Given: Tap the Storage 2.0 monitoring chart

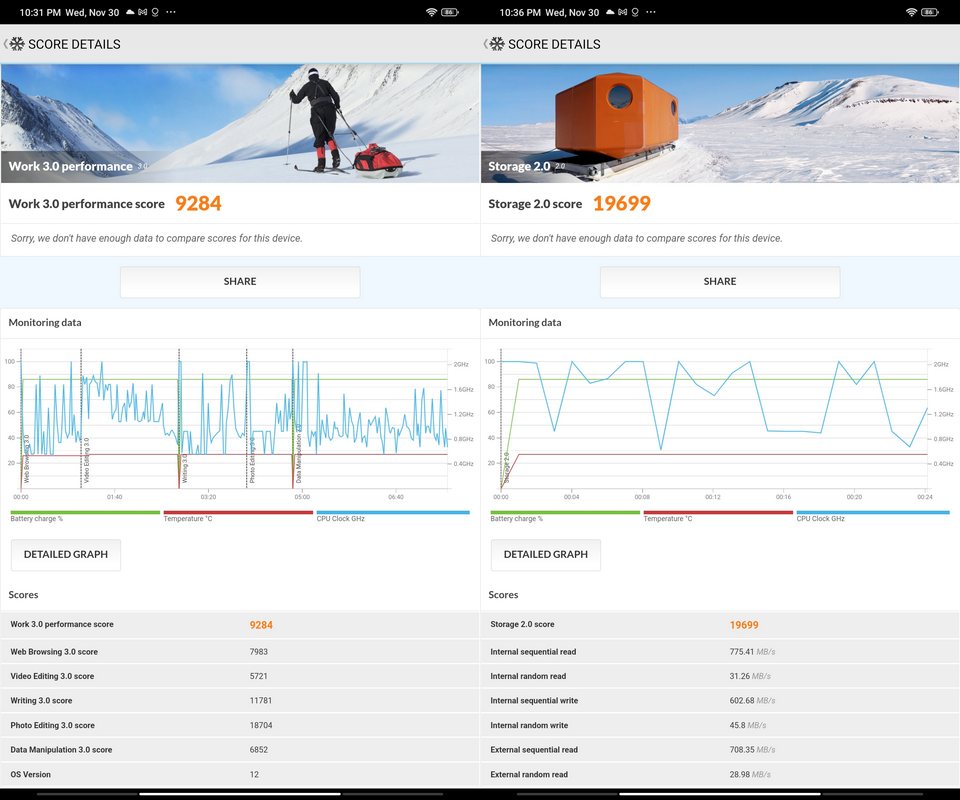Looking at the screenshot, I should (720, 422).
